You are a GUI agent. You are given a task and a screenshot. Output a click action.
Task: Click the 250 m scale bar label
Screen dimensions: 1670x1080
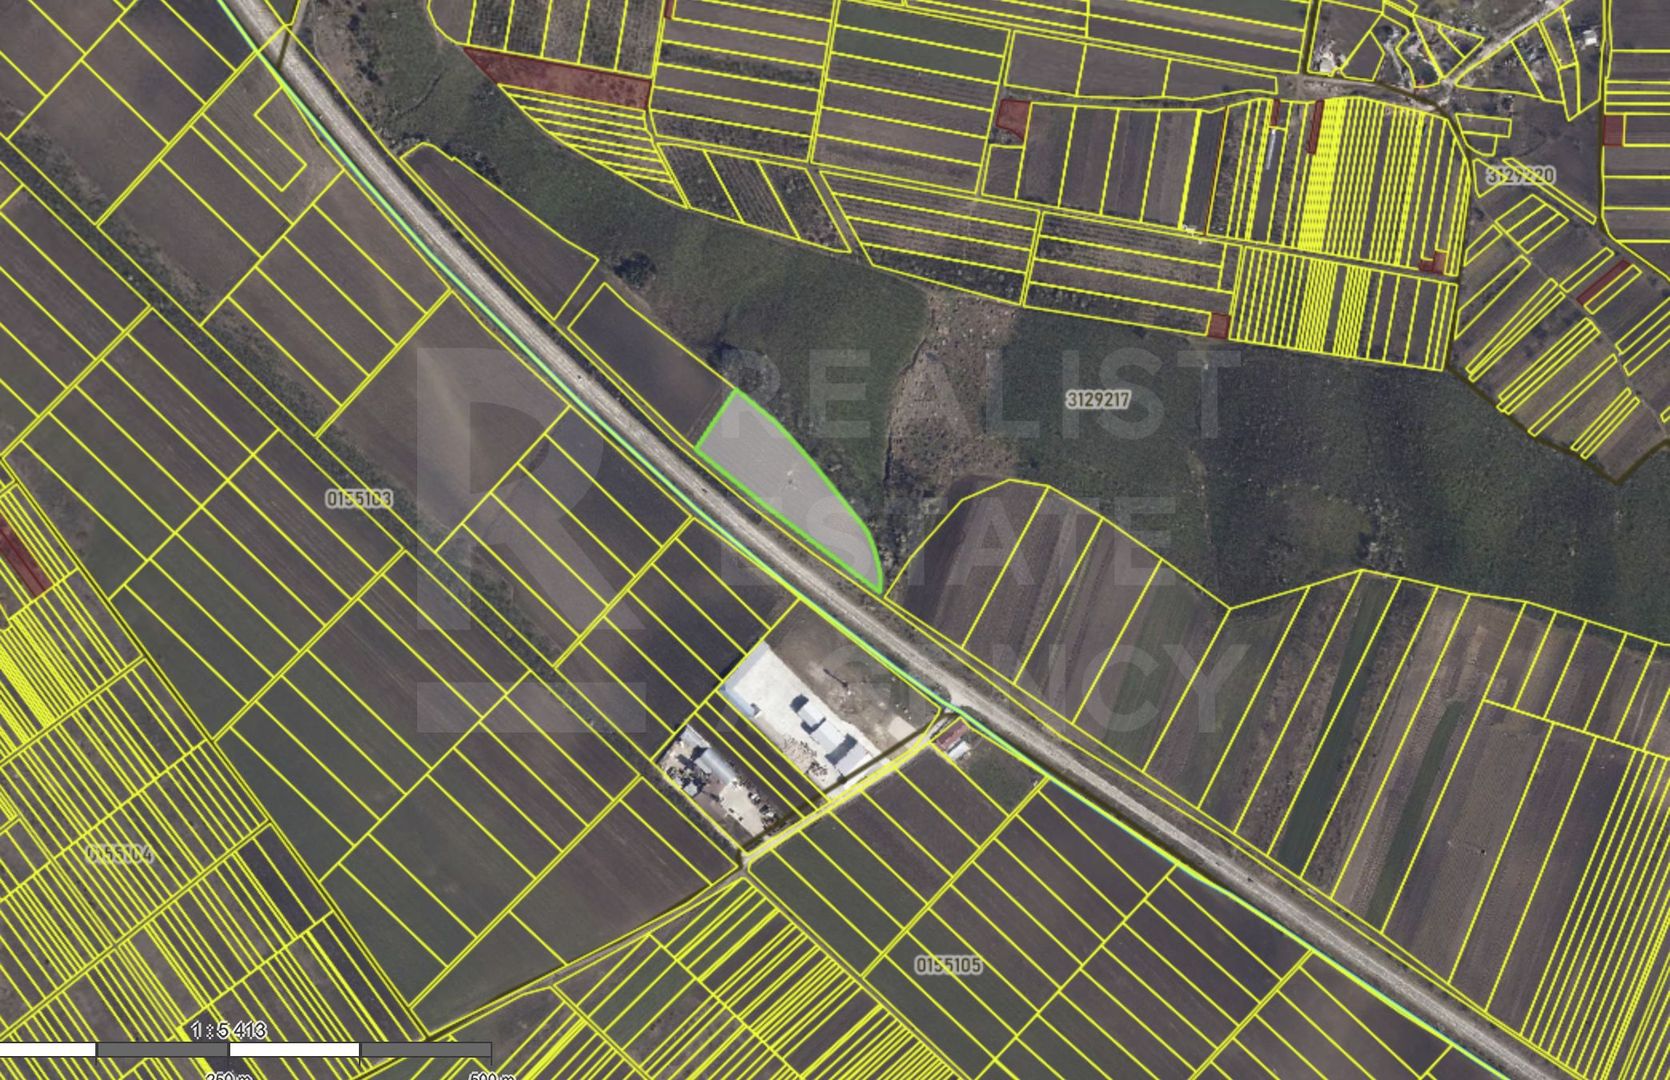tap(227, 1076)
